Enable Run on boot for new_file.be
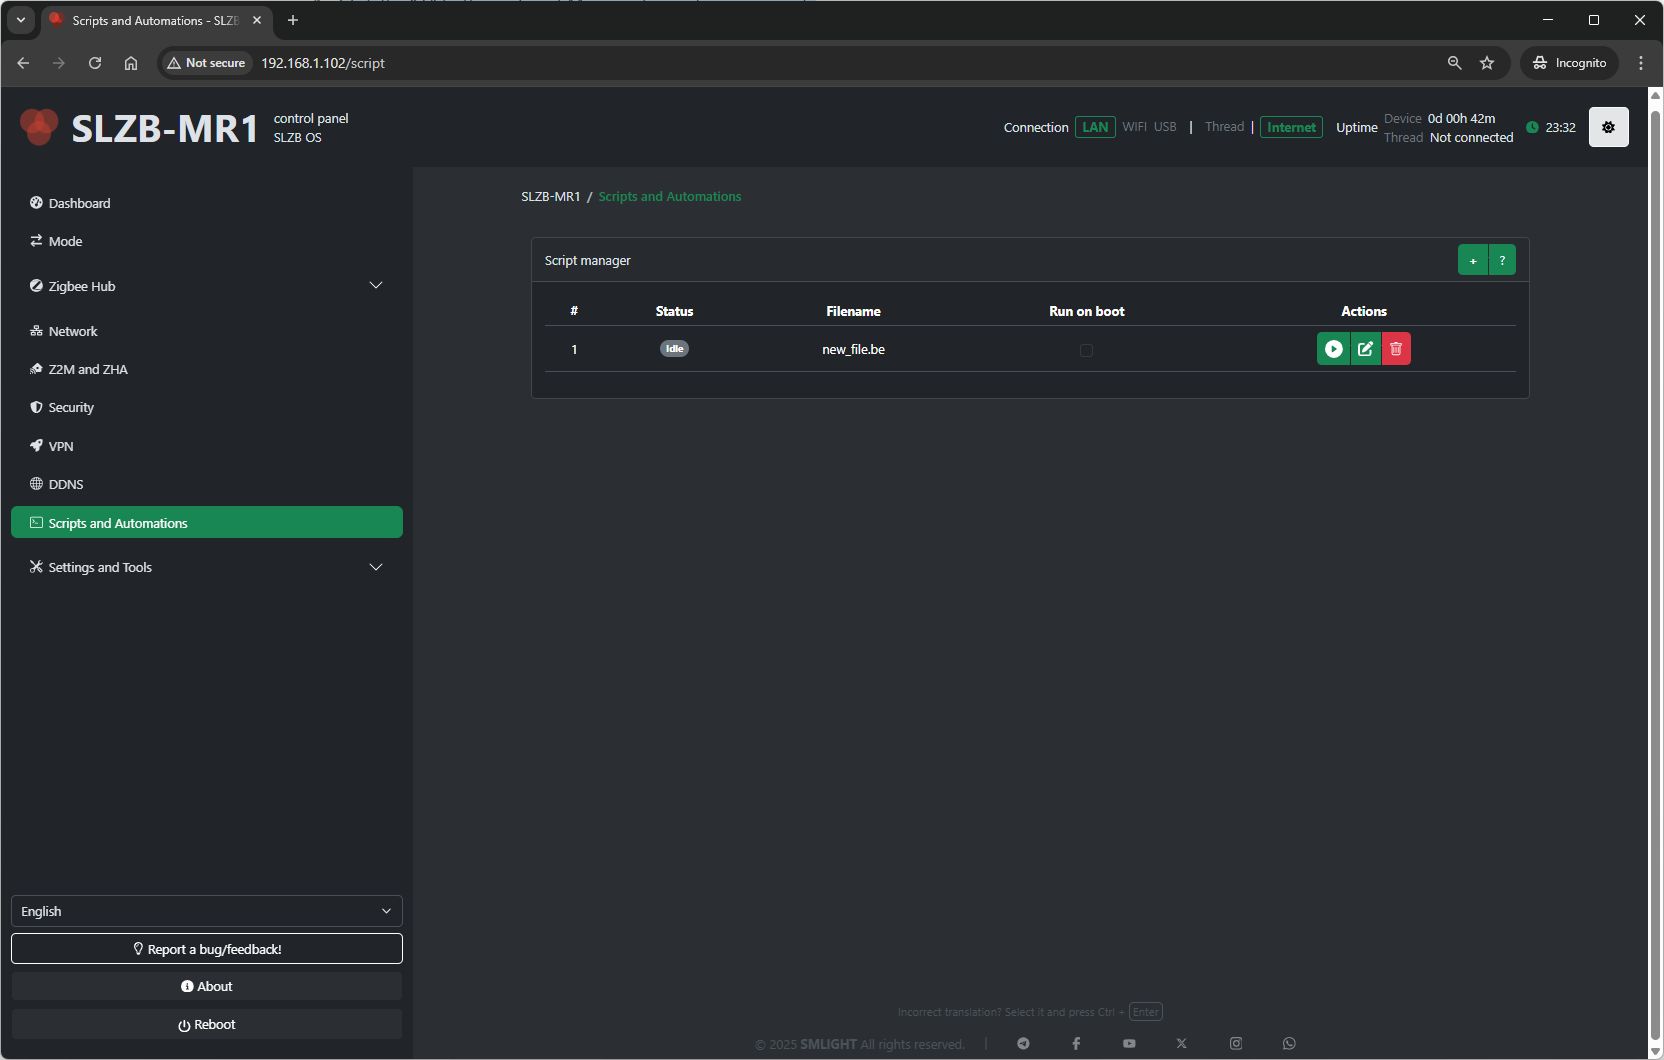The height and width of the screenshot is (1060, 1664). coord(1086,351)
